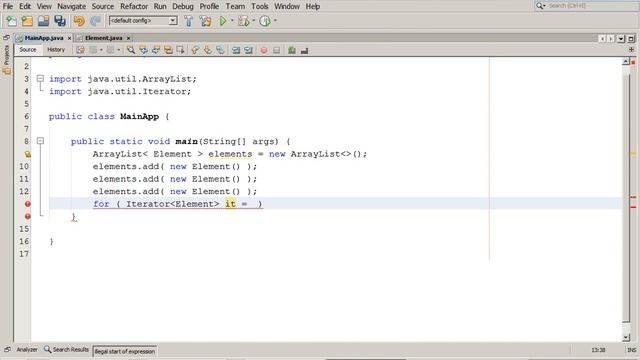Open the Projects side panel

[7, 60]
